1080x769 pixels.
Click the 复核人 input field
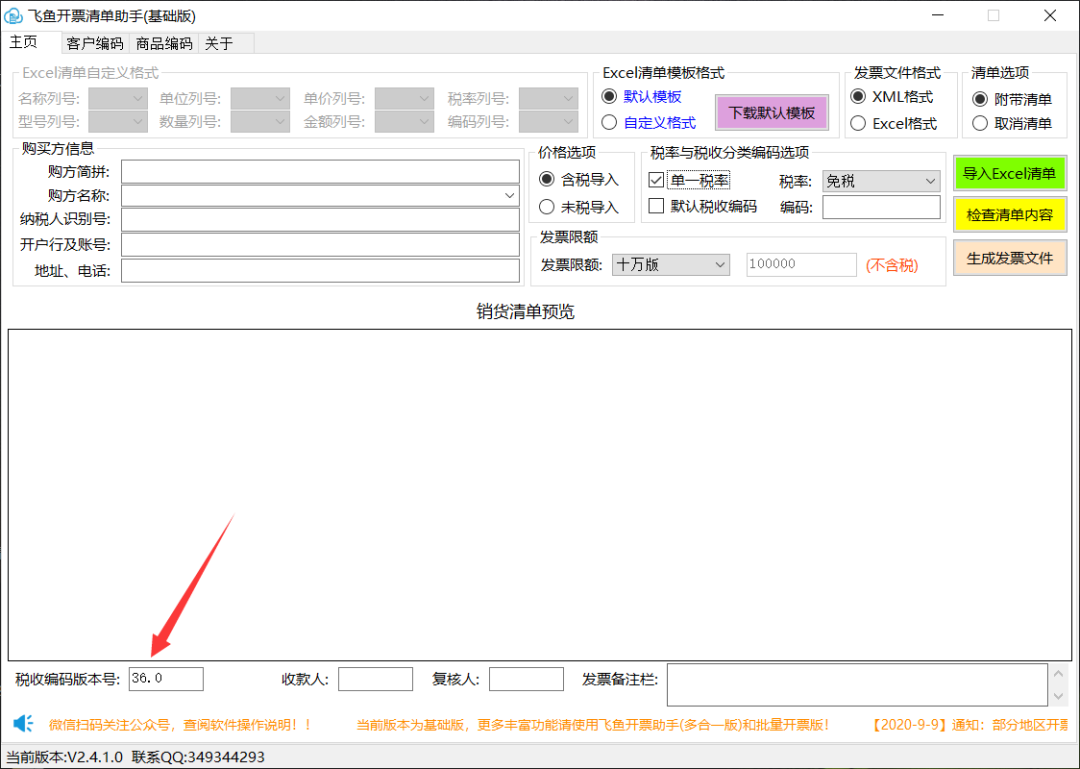pyautogui.click(x=526, y=679)
